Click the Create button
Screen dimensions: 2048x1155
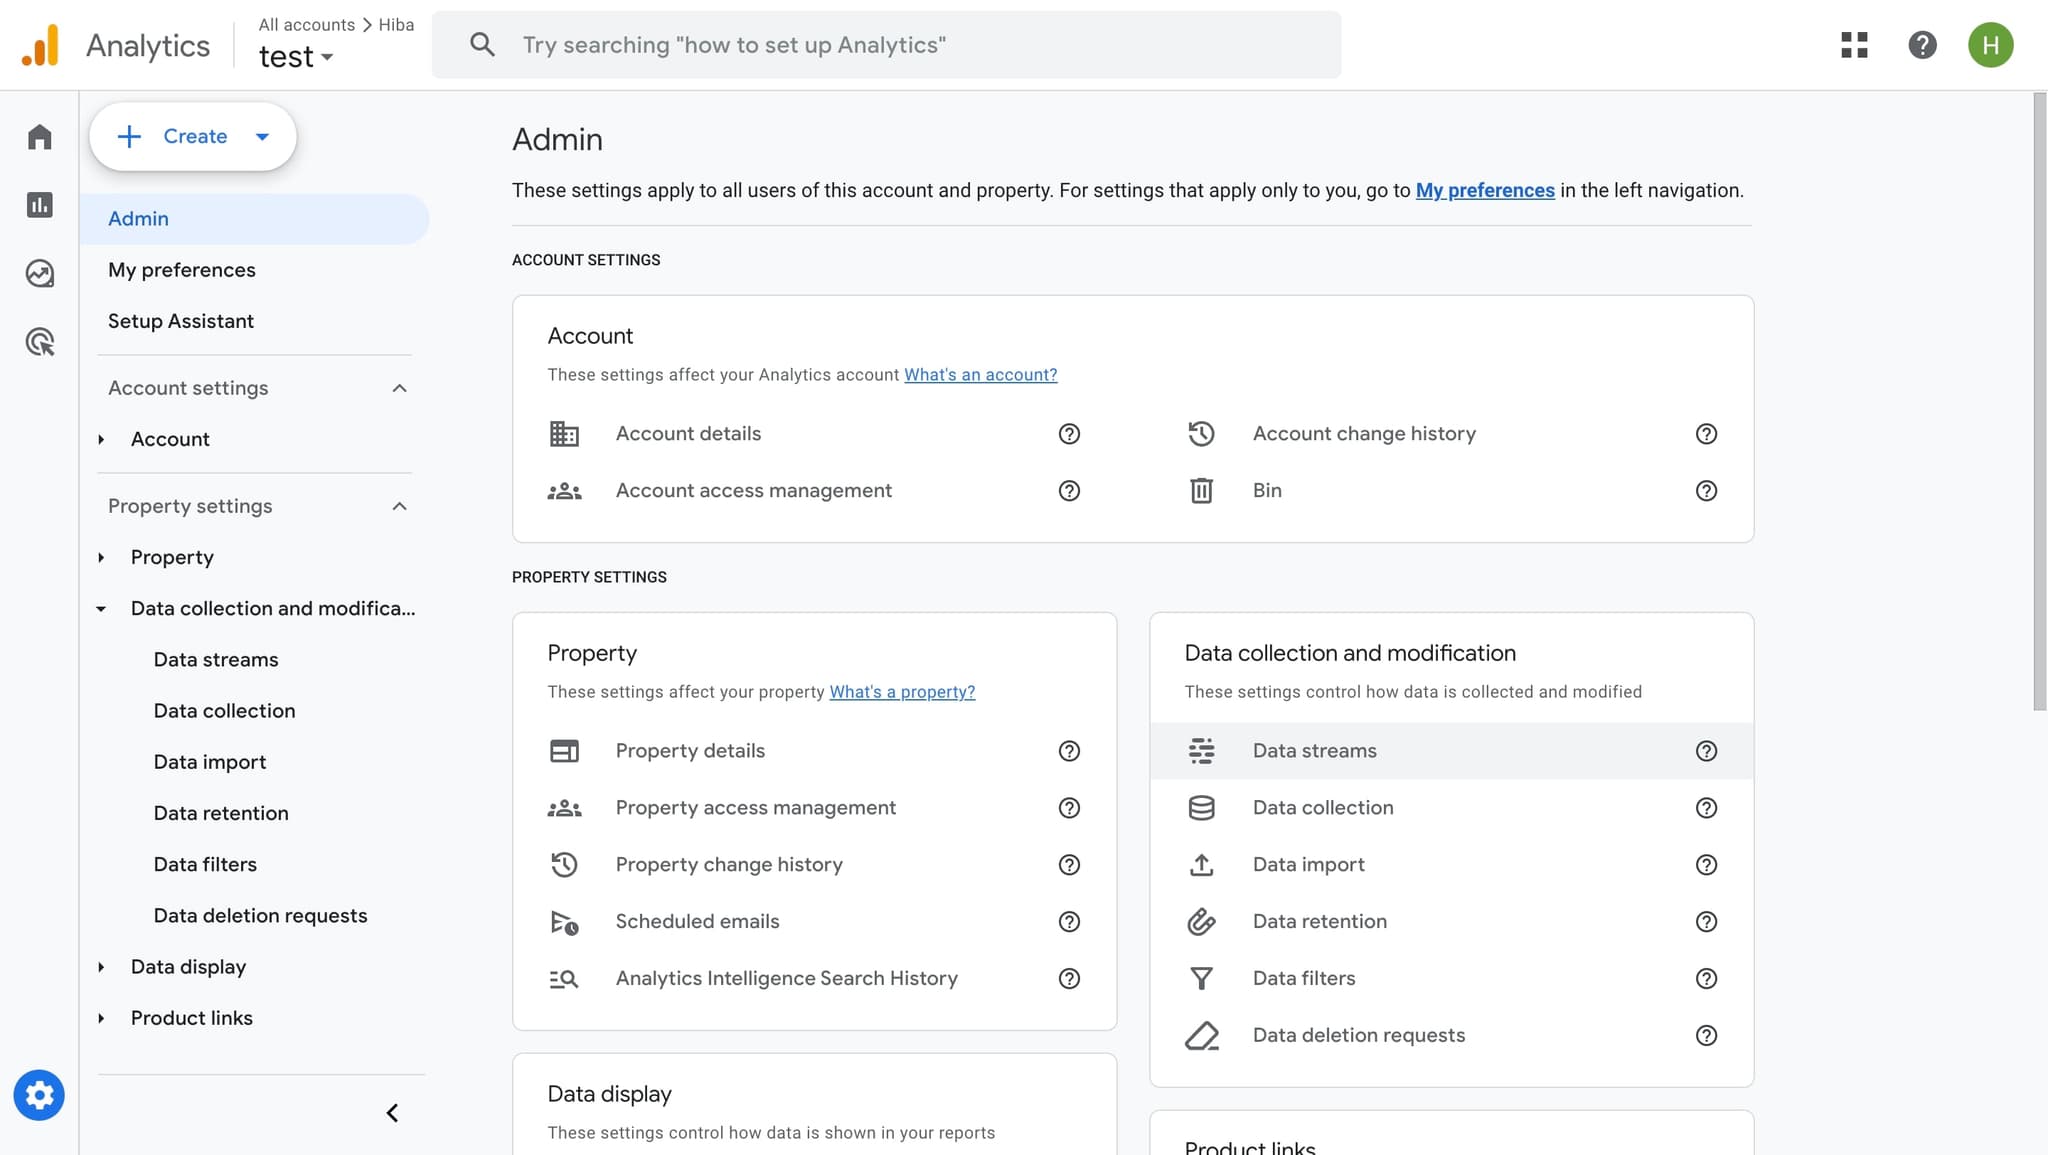(192, 136)
